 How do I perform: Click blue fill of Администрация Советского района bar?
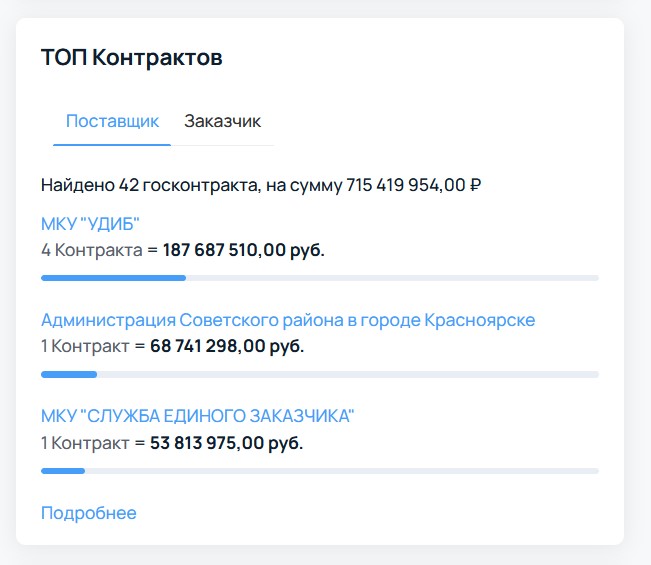coord(69,374)
